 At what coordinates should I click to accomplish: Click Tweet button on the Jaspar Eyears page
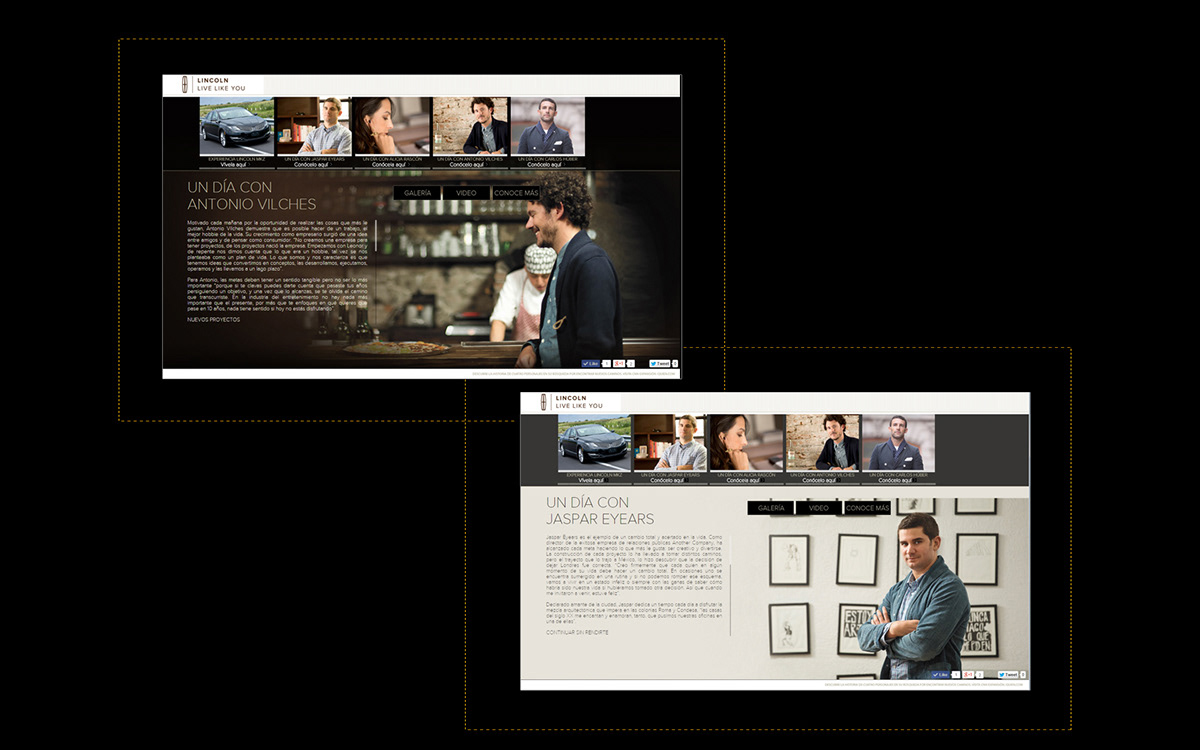(x=1008, y=675)
